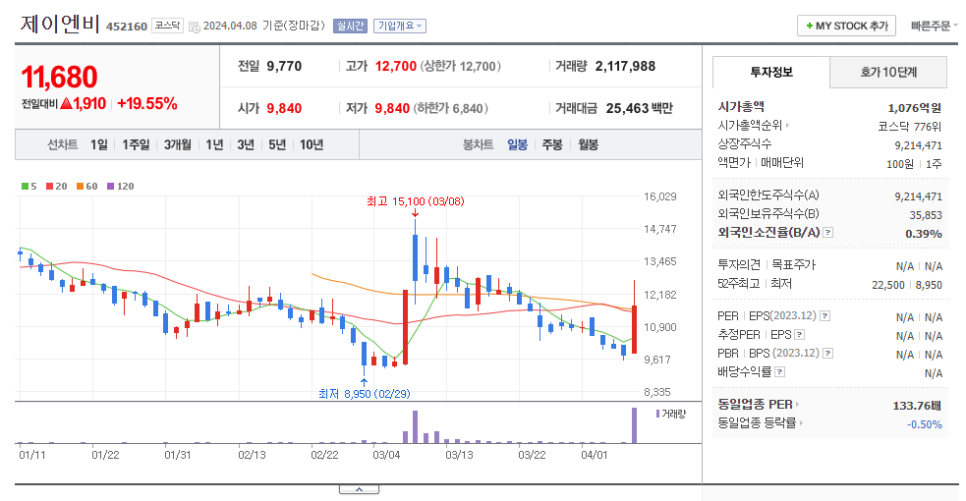Screen dimensions: 966x501
Task: Click the 외국인보유주식수(B) value 35,853
Action: pos(926,214)
